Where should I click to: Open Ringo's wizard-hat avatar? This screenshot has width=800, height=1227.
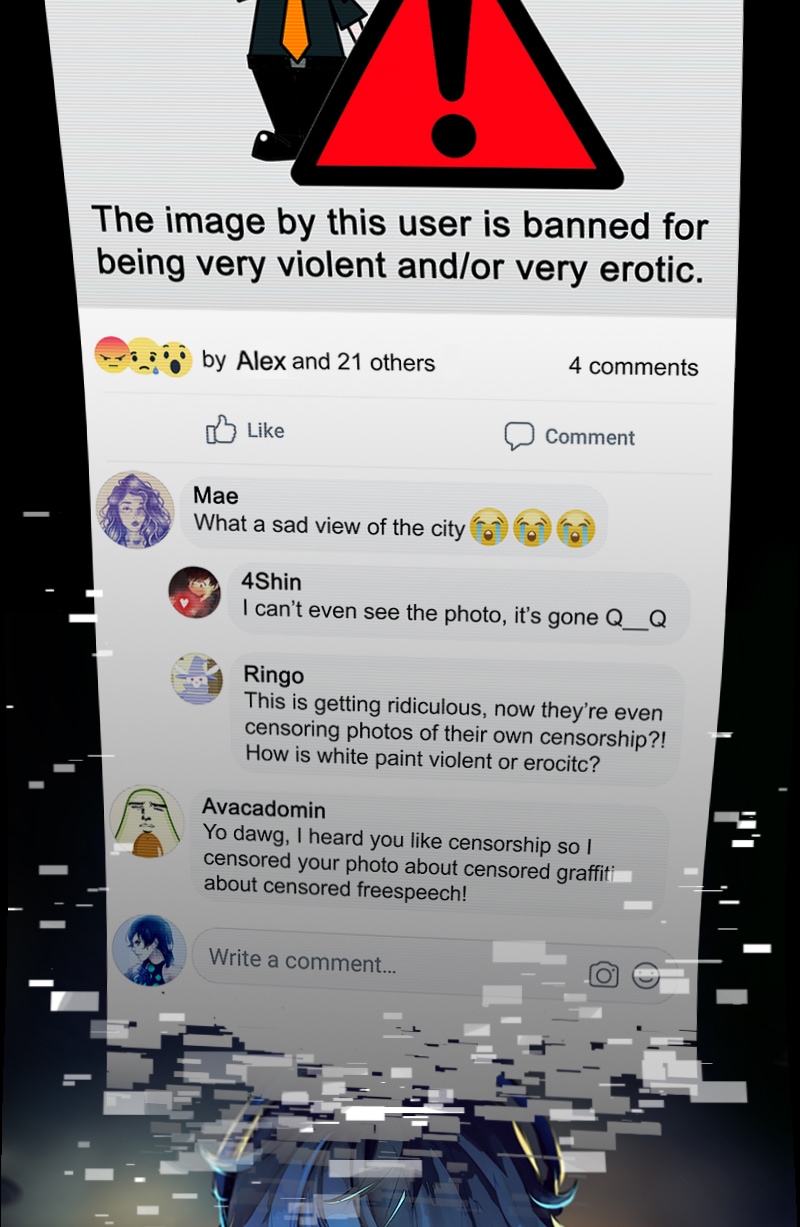point(196,679)
